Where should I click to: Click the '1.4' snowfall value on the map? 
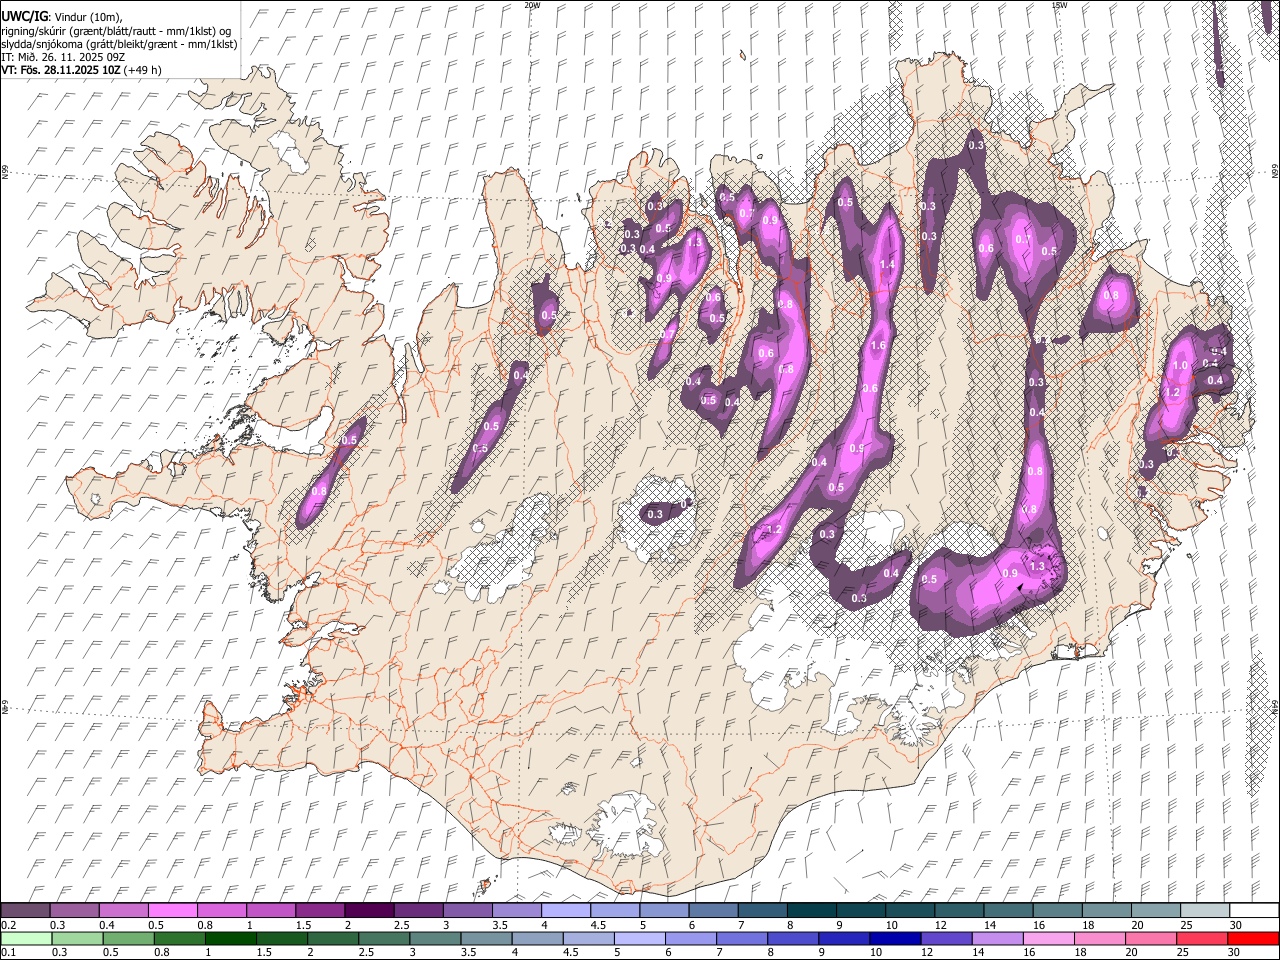click(x=887, y=265)
